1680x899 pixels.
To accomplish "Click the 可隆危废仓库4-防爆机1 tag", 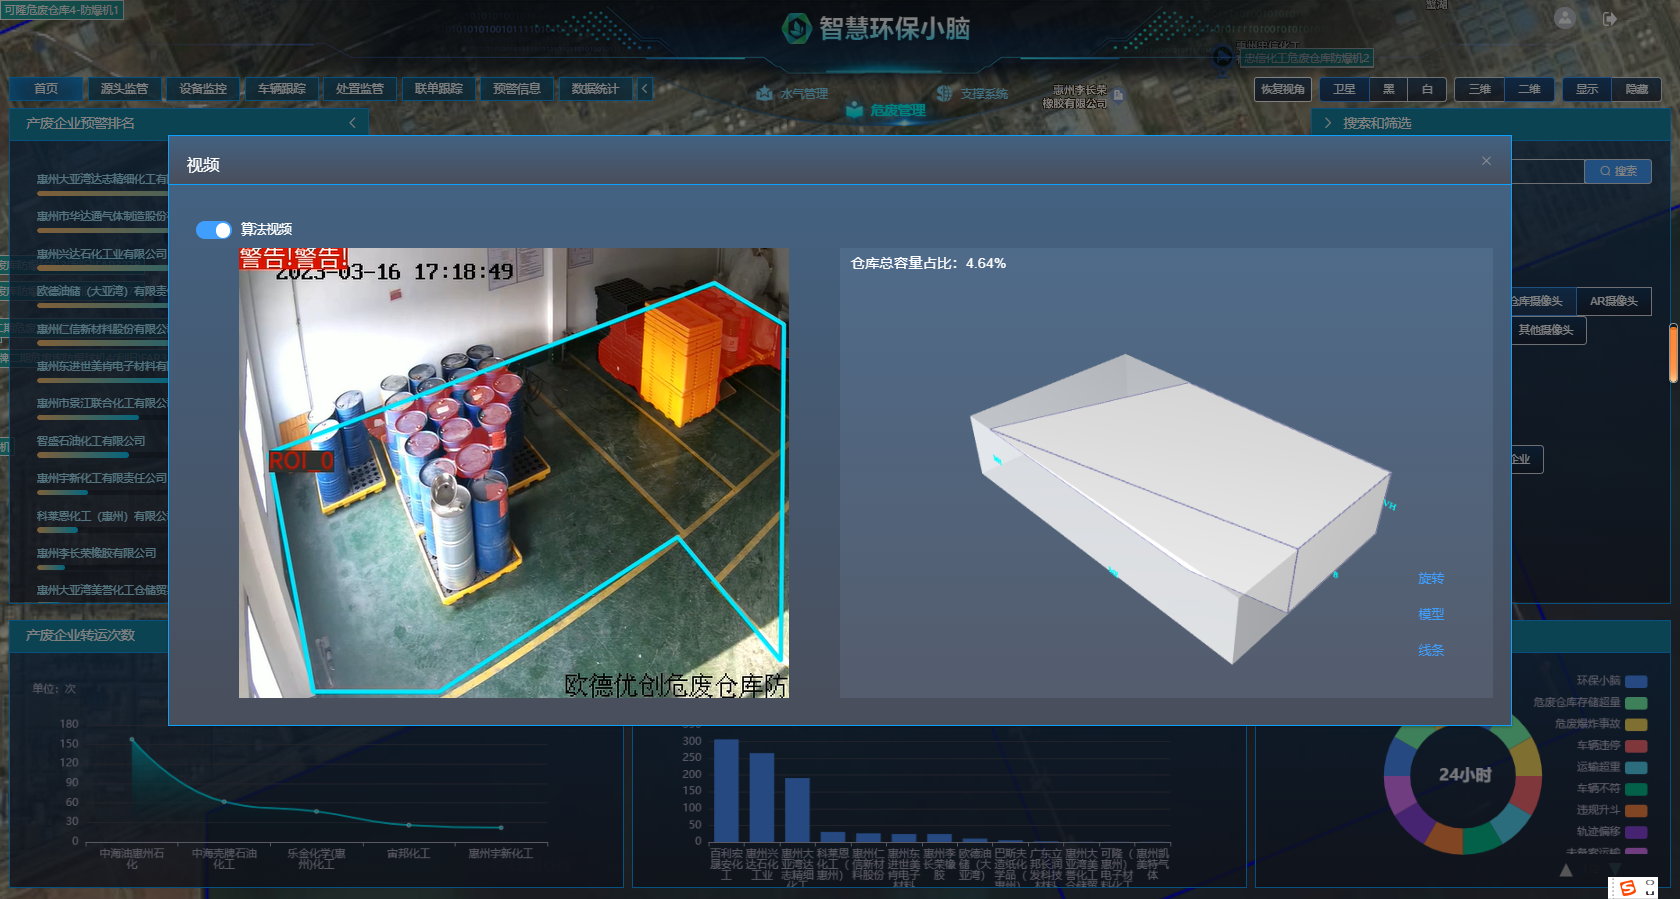I will (61, 10).
